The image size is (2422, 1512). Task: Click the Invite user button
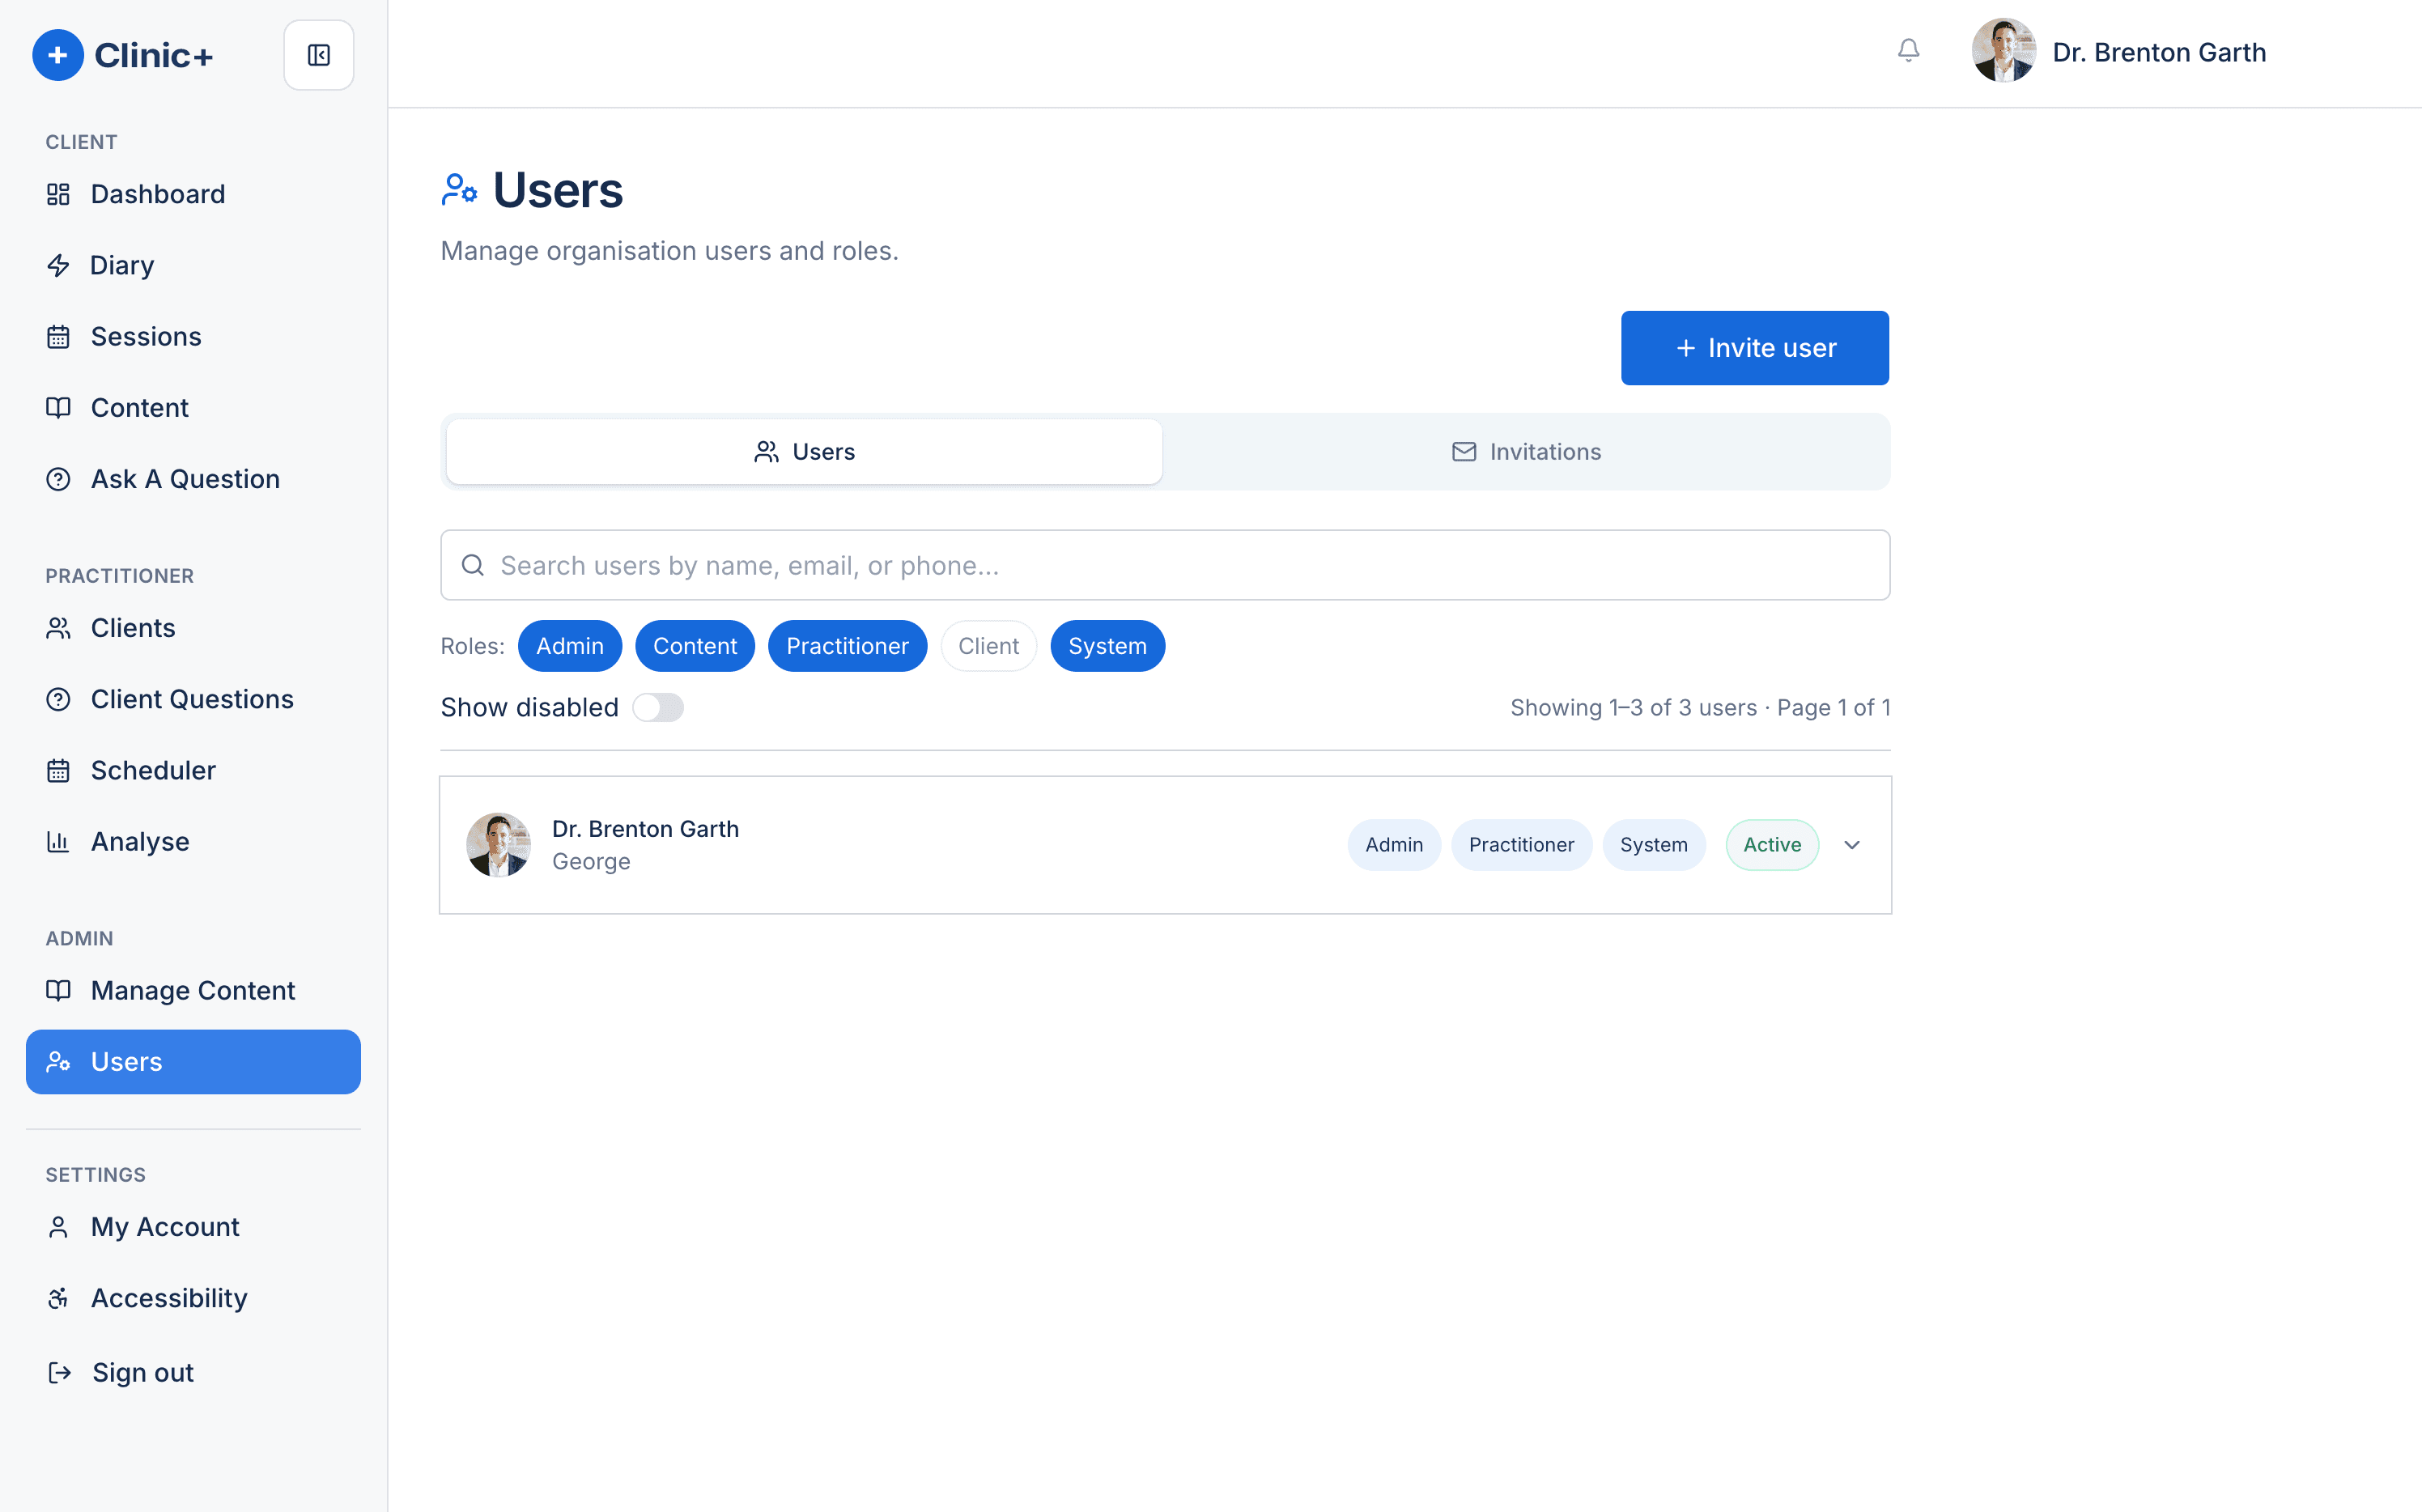(1755, 348)
